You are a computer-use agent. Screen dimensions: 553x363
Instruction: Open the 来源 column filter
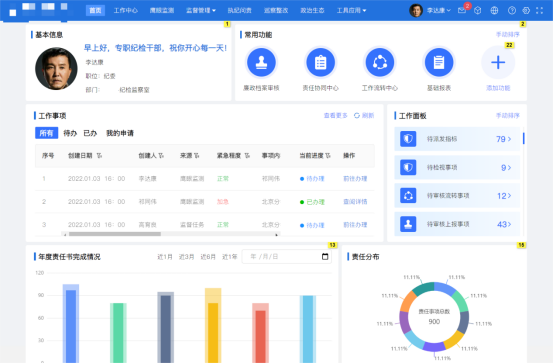pos(196,156)
